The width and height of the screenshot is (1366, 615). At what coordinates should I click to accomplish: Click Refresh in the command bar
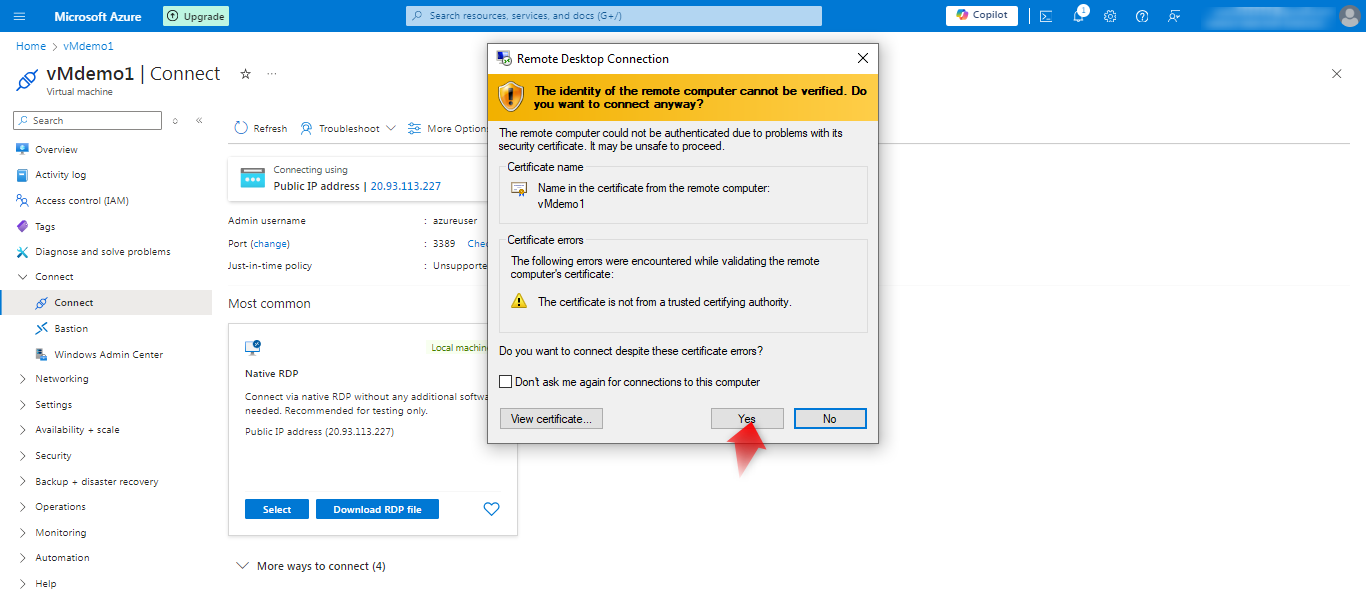click(260, 128)
